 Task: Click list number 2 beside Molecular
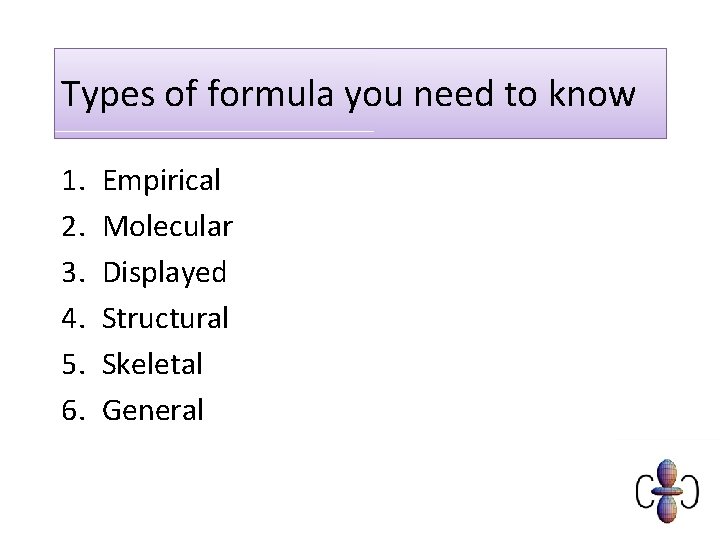(70, 227)
